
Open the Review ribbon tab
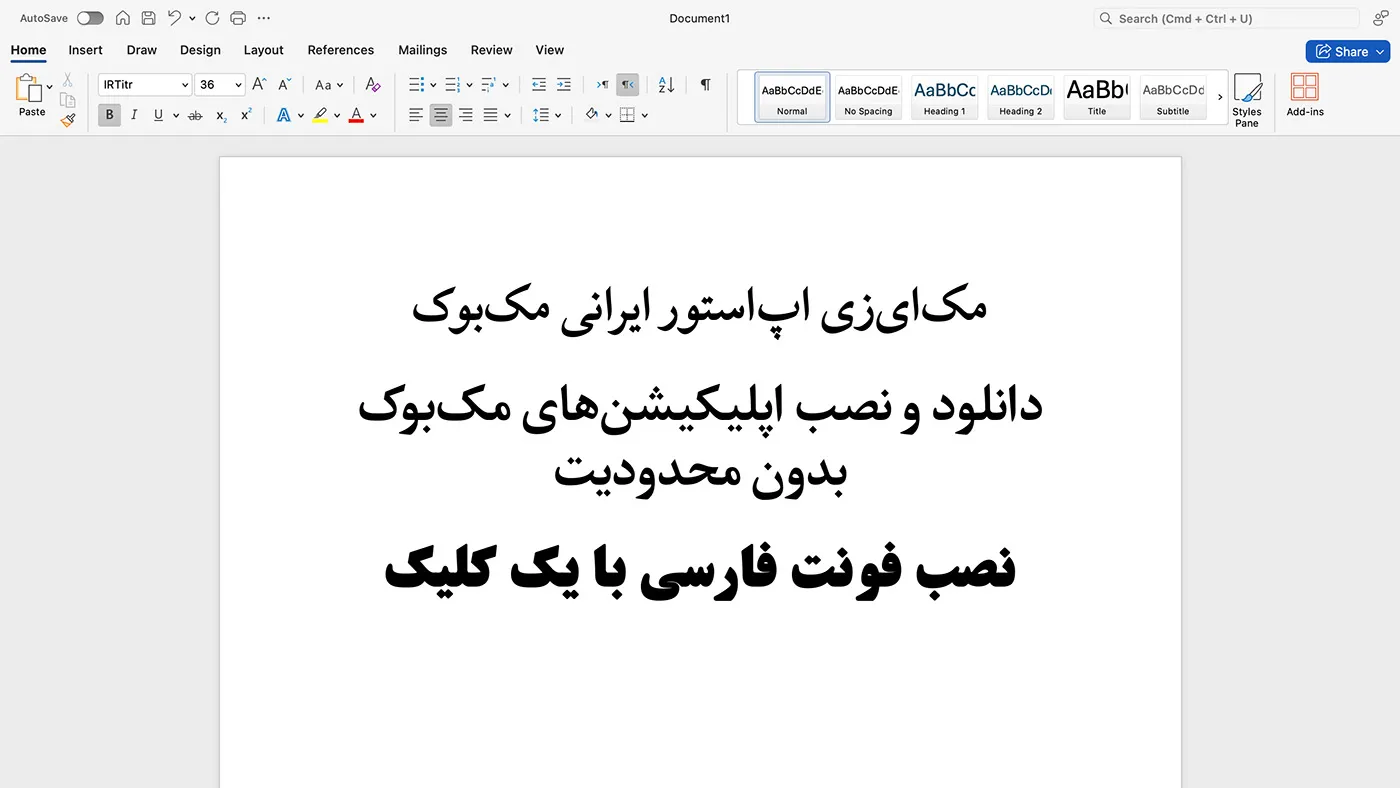click(x=491, y=50)
